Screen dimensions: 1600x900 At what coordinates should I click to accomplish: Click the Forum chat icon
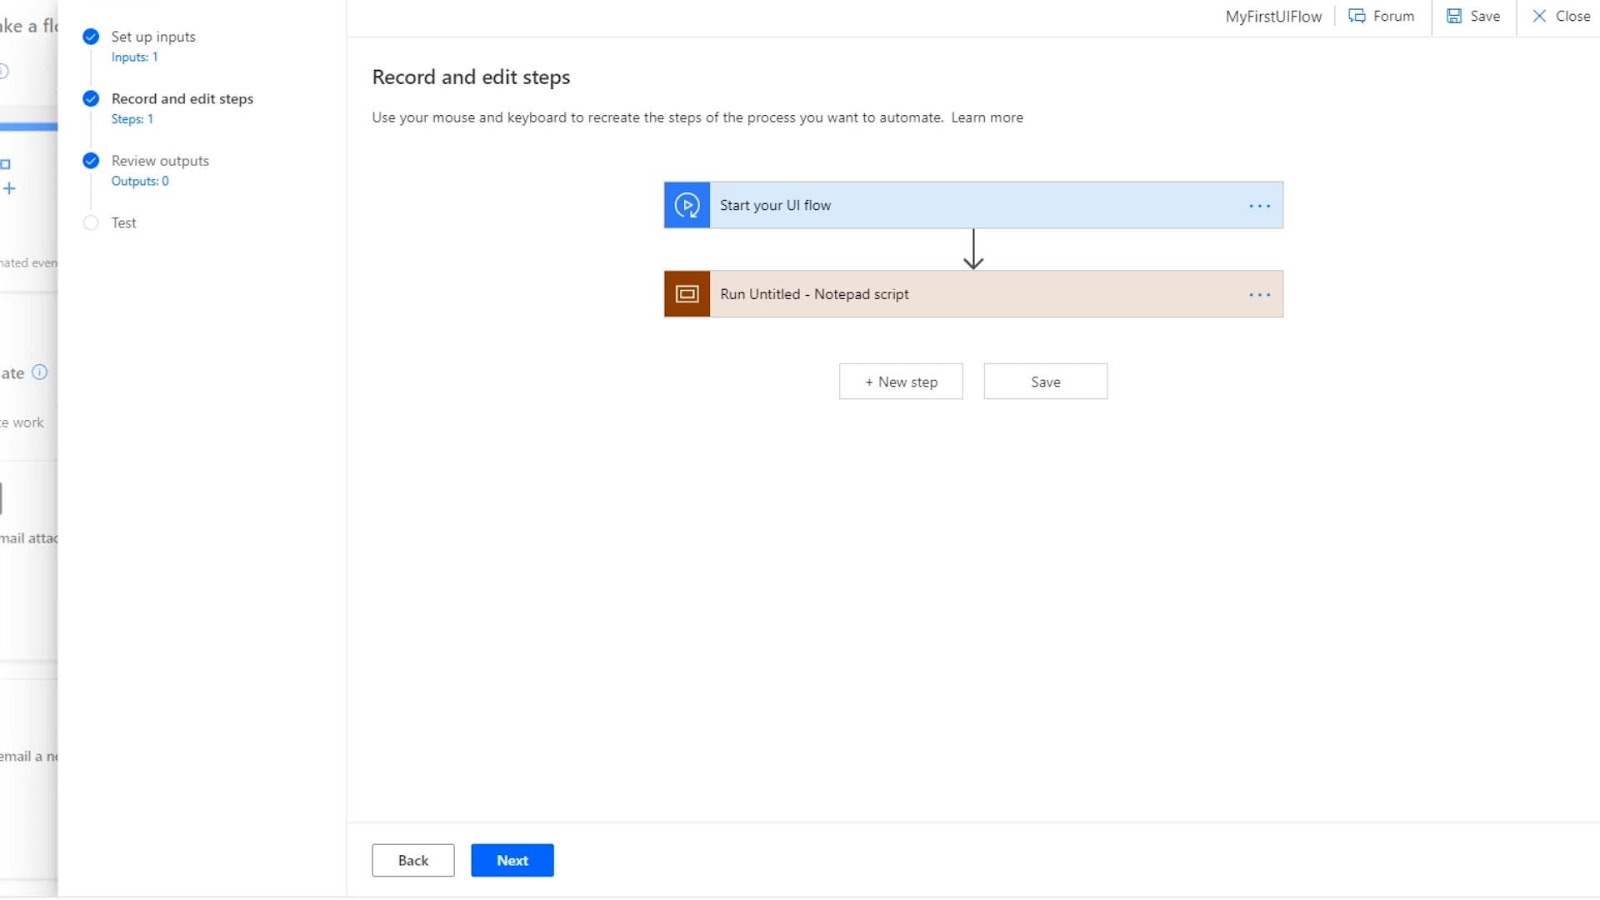pyautogui.click(x=1357, y=16)
